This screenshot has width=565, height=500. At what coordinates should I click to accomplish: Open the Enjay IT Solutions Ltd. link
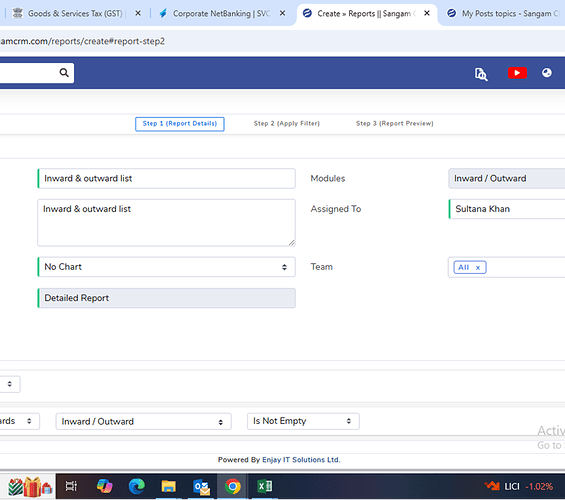tap(301, 460)
